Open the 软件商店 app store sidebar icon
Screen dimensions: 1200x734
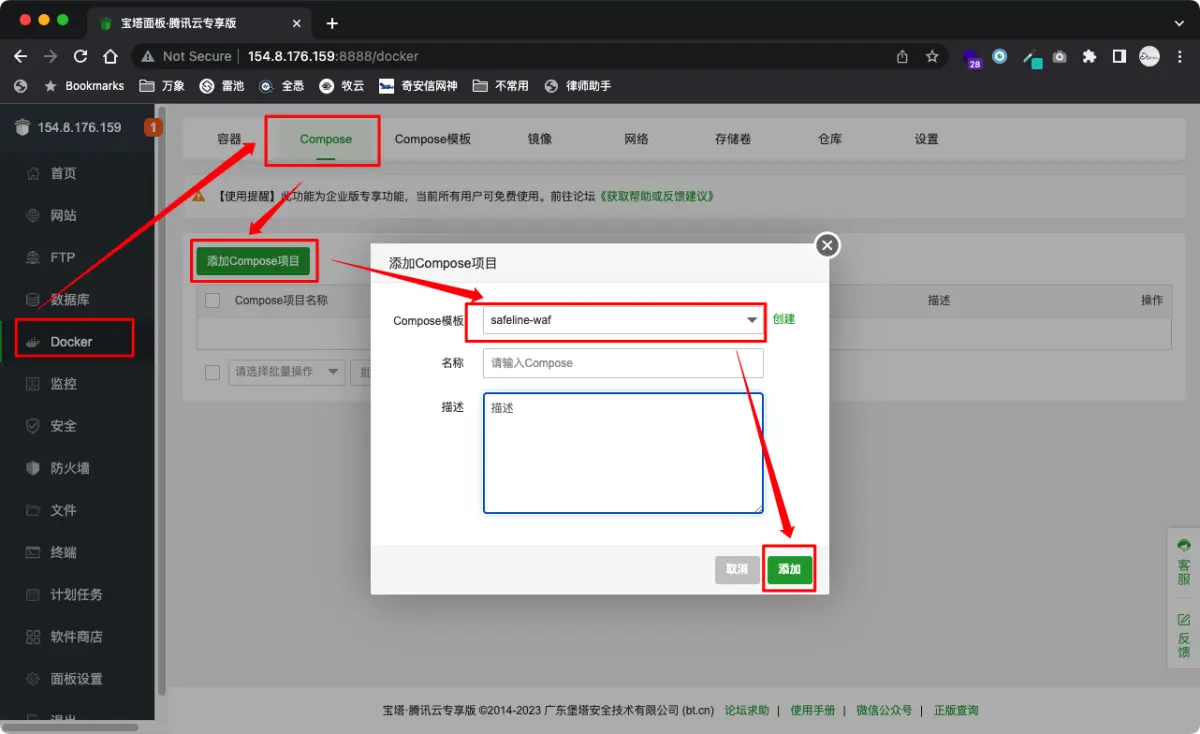click(x=33, y=637)
